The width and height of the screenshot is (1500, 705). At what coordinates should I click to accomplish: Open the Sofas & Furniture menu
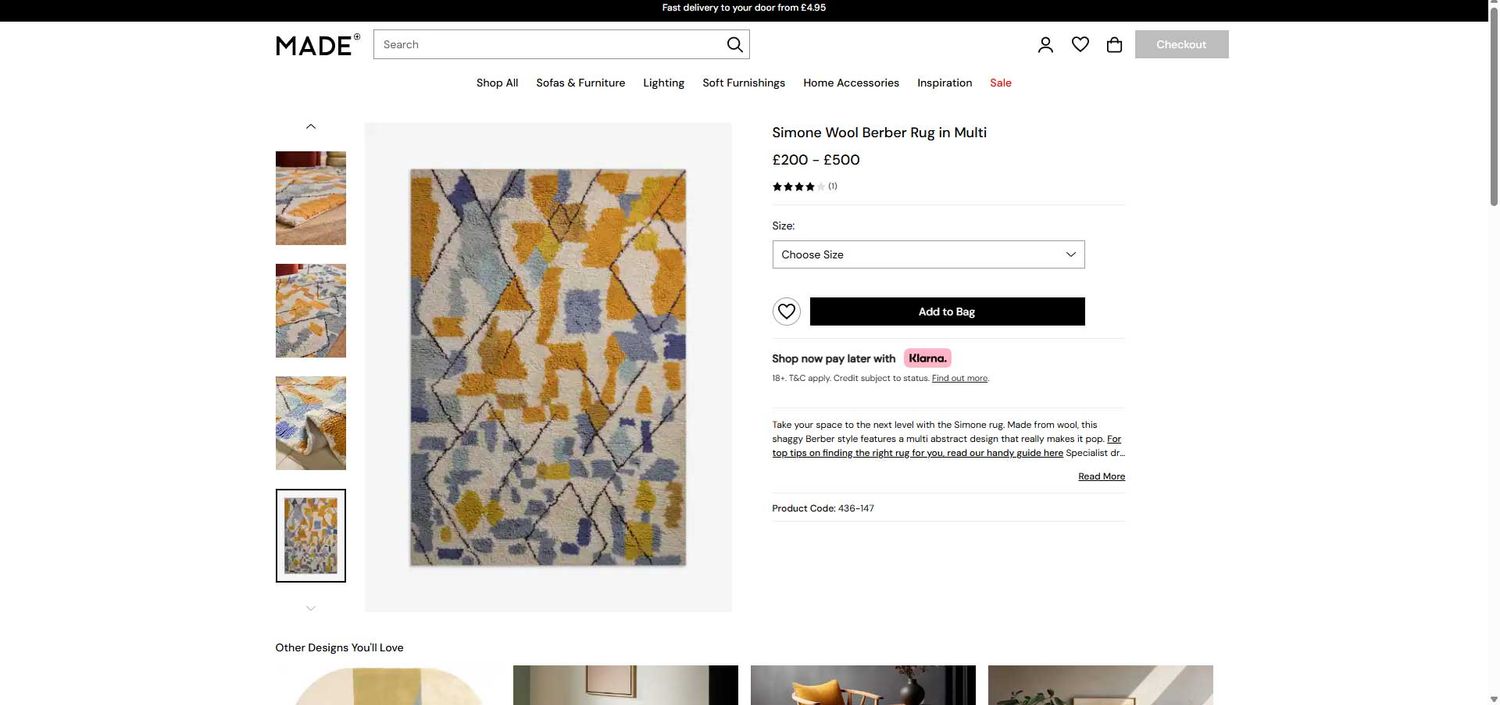(x=580, y=83)
